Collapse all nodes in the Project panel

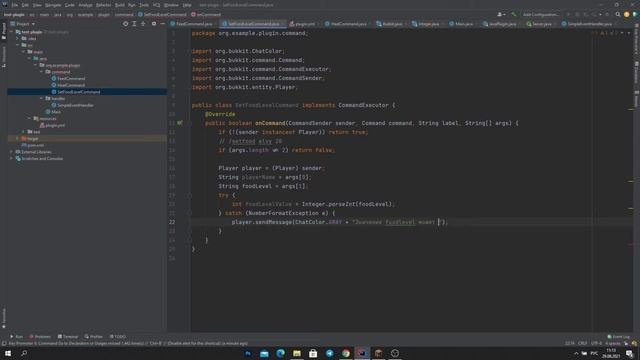click(x=143, y=24)
